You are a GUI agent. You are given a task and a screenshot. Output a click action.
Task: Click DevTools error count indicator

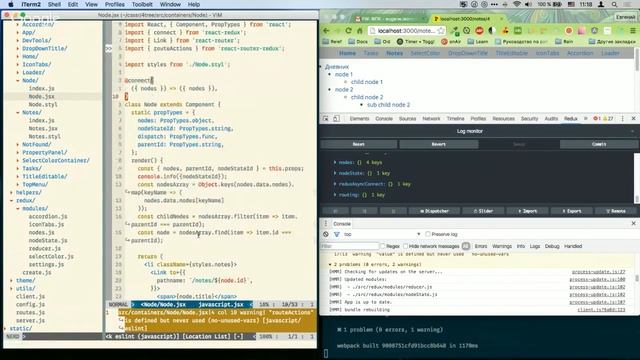click(x=597, y=118)
